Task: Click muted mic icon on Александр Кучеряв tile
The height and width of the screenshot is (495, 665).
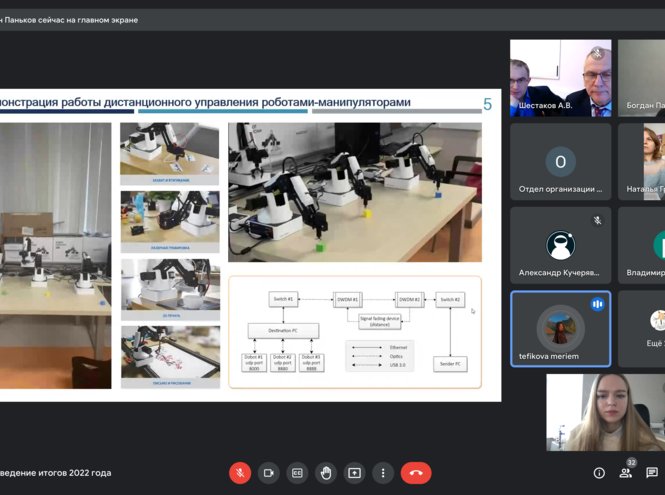Action: 597,221
